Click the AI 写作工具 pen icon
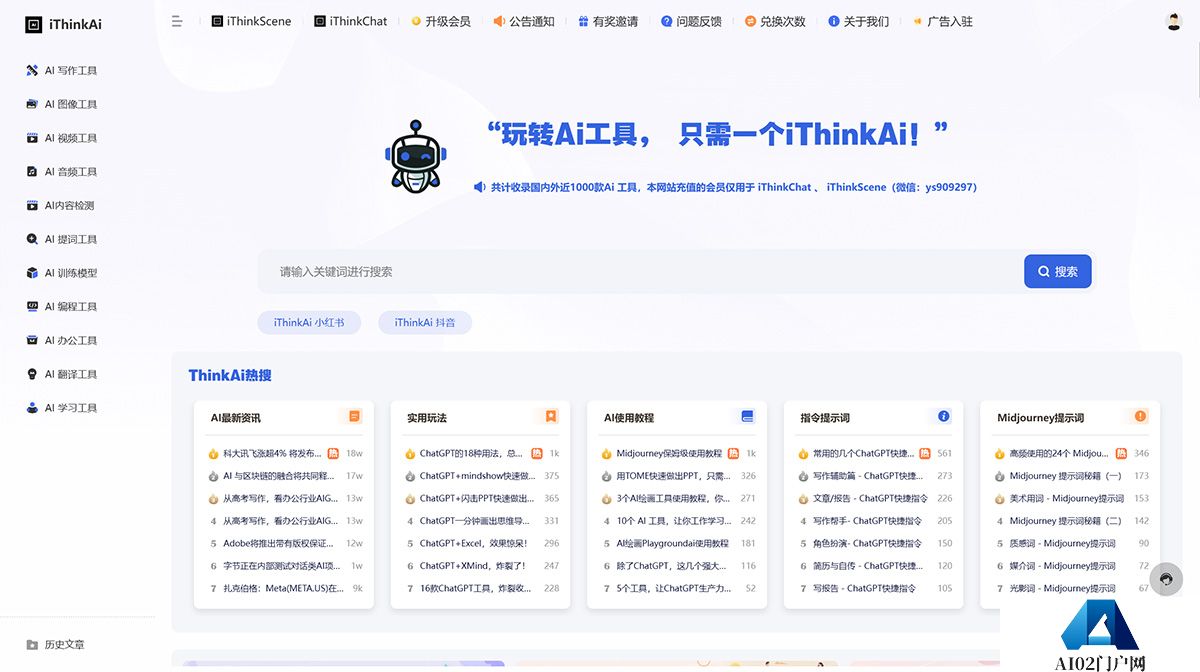This screenshot has width=1200, height=672. click(33, 71)
